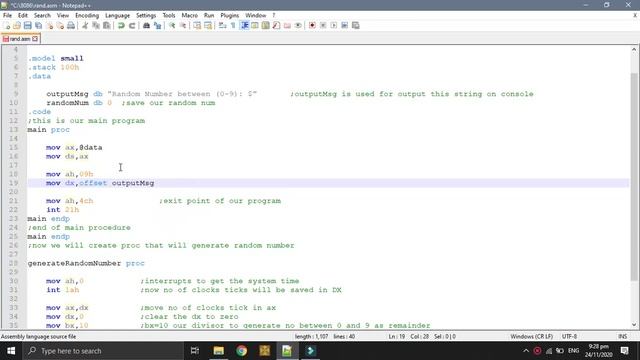640x360 pixels.
Task: Click the User Defined Language icon
Action: click(255, 26)
